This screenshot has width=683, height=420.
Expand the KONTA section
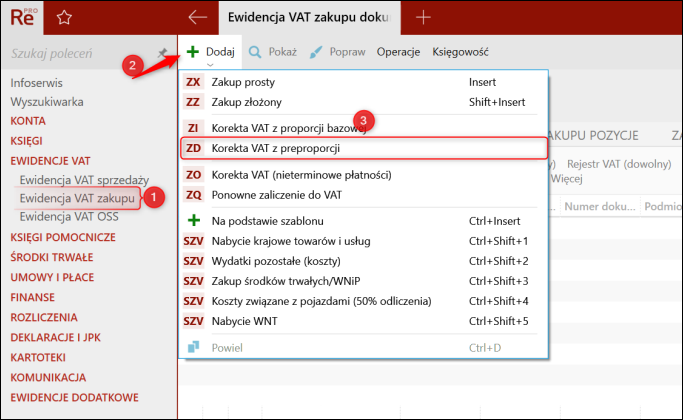pos(28,121)
